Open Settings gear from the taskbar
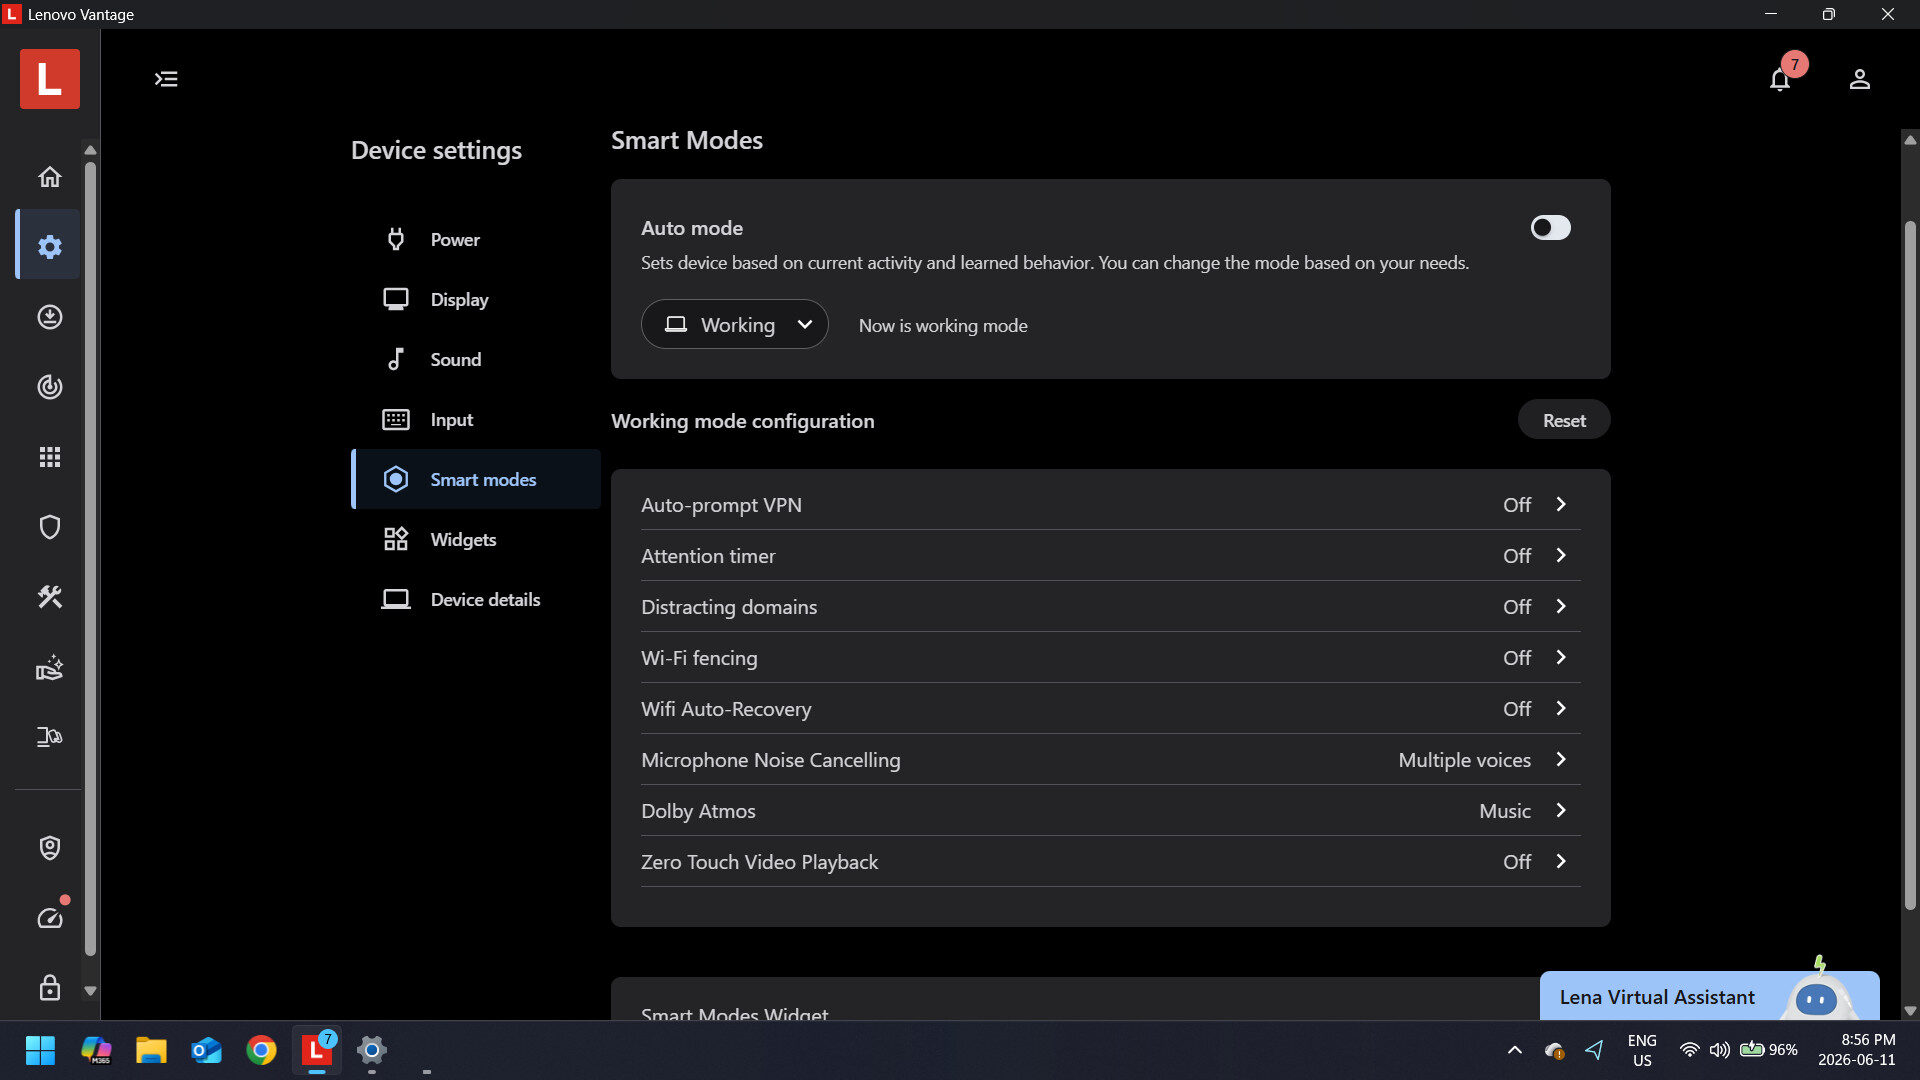 372,1050
